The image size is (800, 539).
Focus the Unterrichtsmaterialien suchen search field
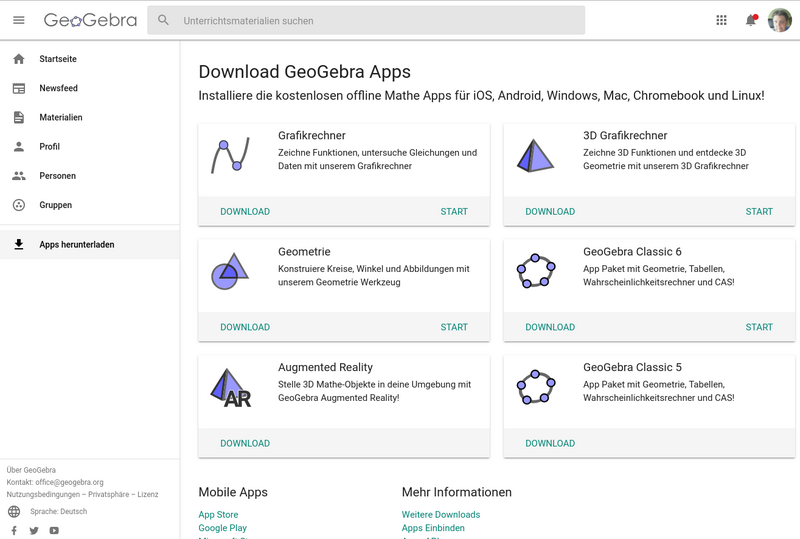pos(366,20)
